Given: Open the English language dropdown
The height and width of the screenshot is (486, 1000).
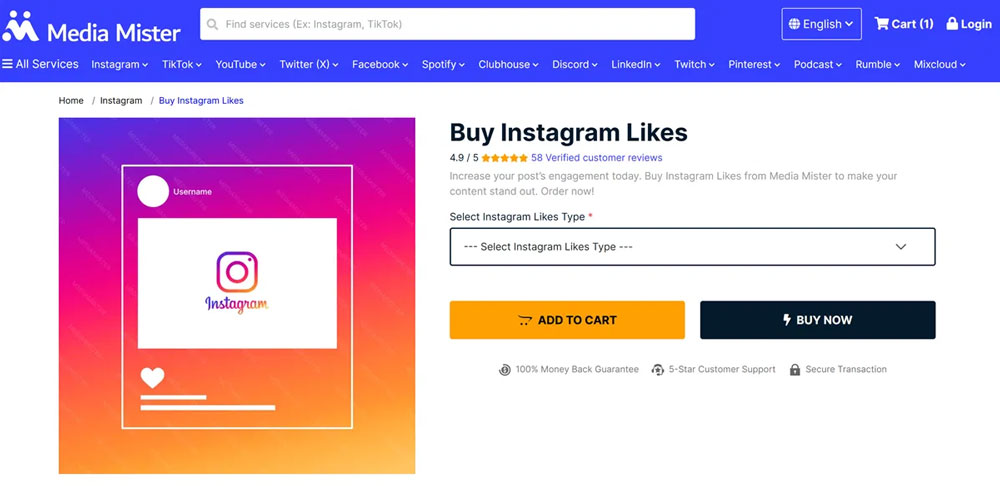Looking at the screenshot, I should coord(821,24).
